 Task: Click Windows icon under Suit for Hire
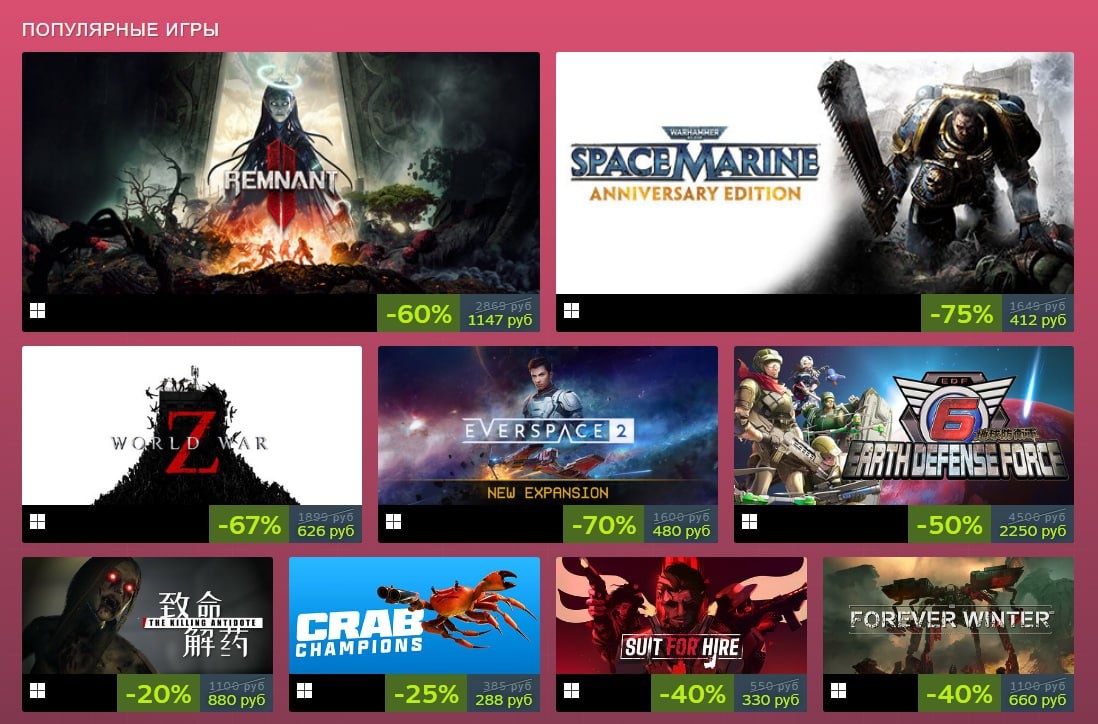tap(571, 691)
